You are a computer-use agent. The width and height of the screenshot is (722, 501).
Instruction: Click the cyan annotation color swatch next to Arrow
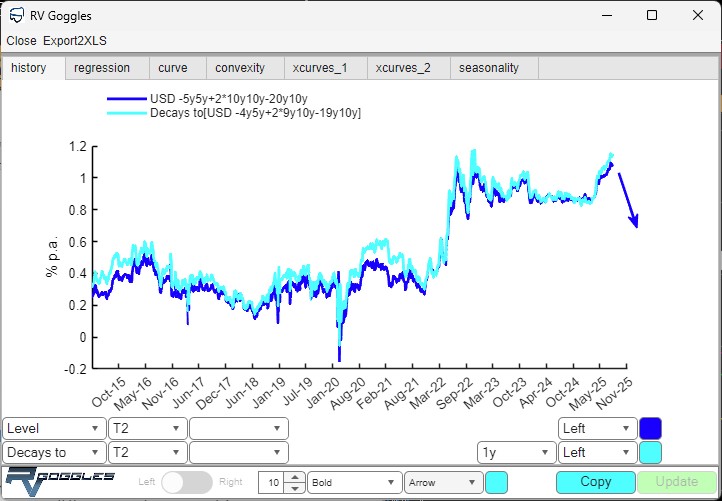coord(497,483)
